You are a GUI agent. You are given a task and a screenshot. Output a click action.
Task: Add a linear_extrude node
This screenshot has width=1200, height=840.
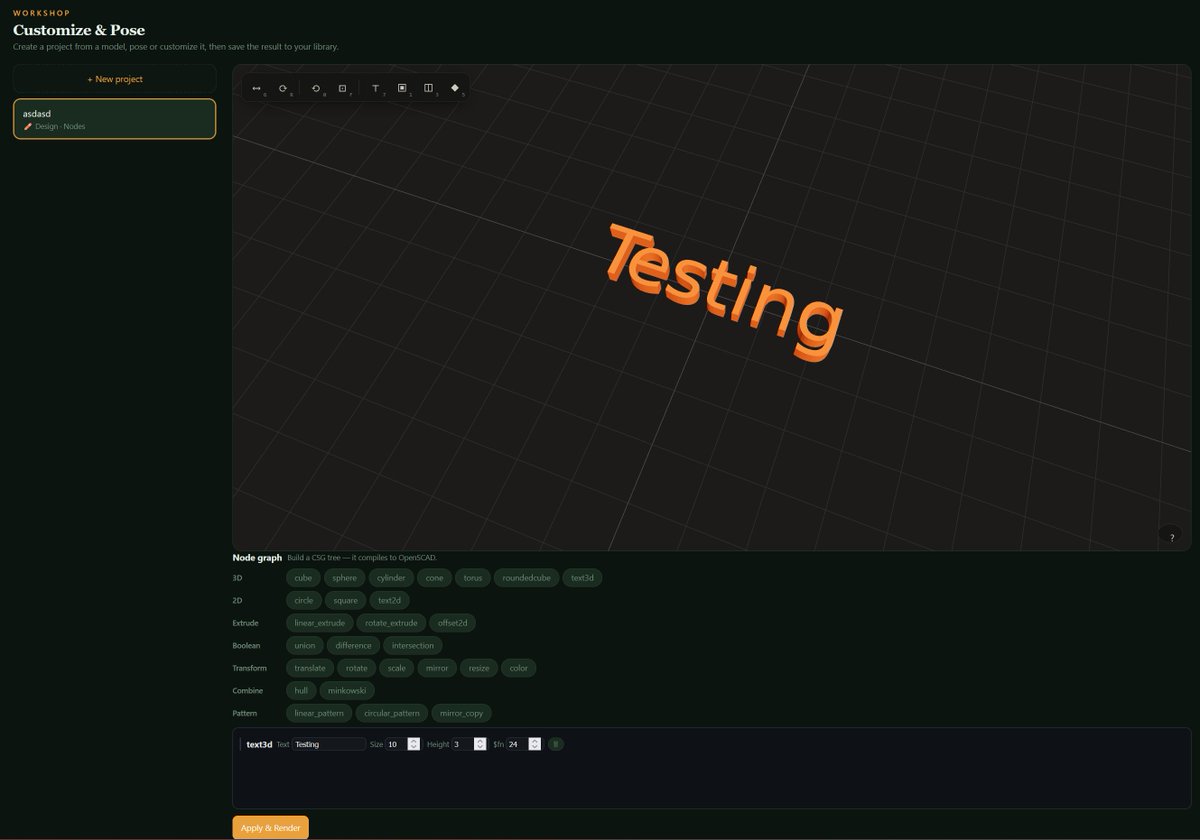coord(319,623)
